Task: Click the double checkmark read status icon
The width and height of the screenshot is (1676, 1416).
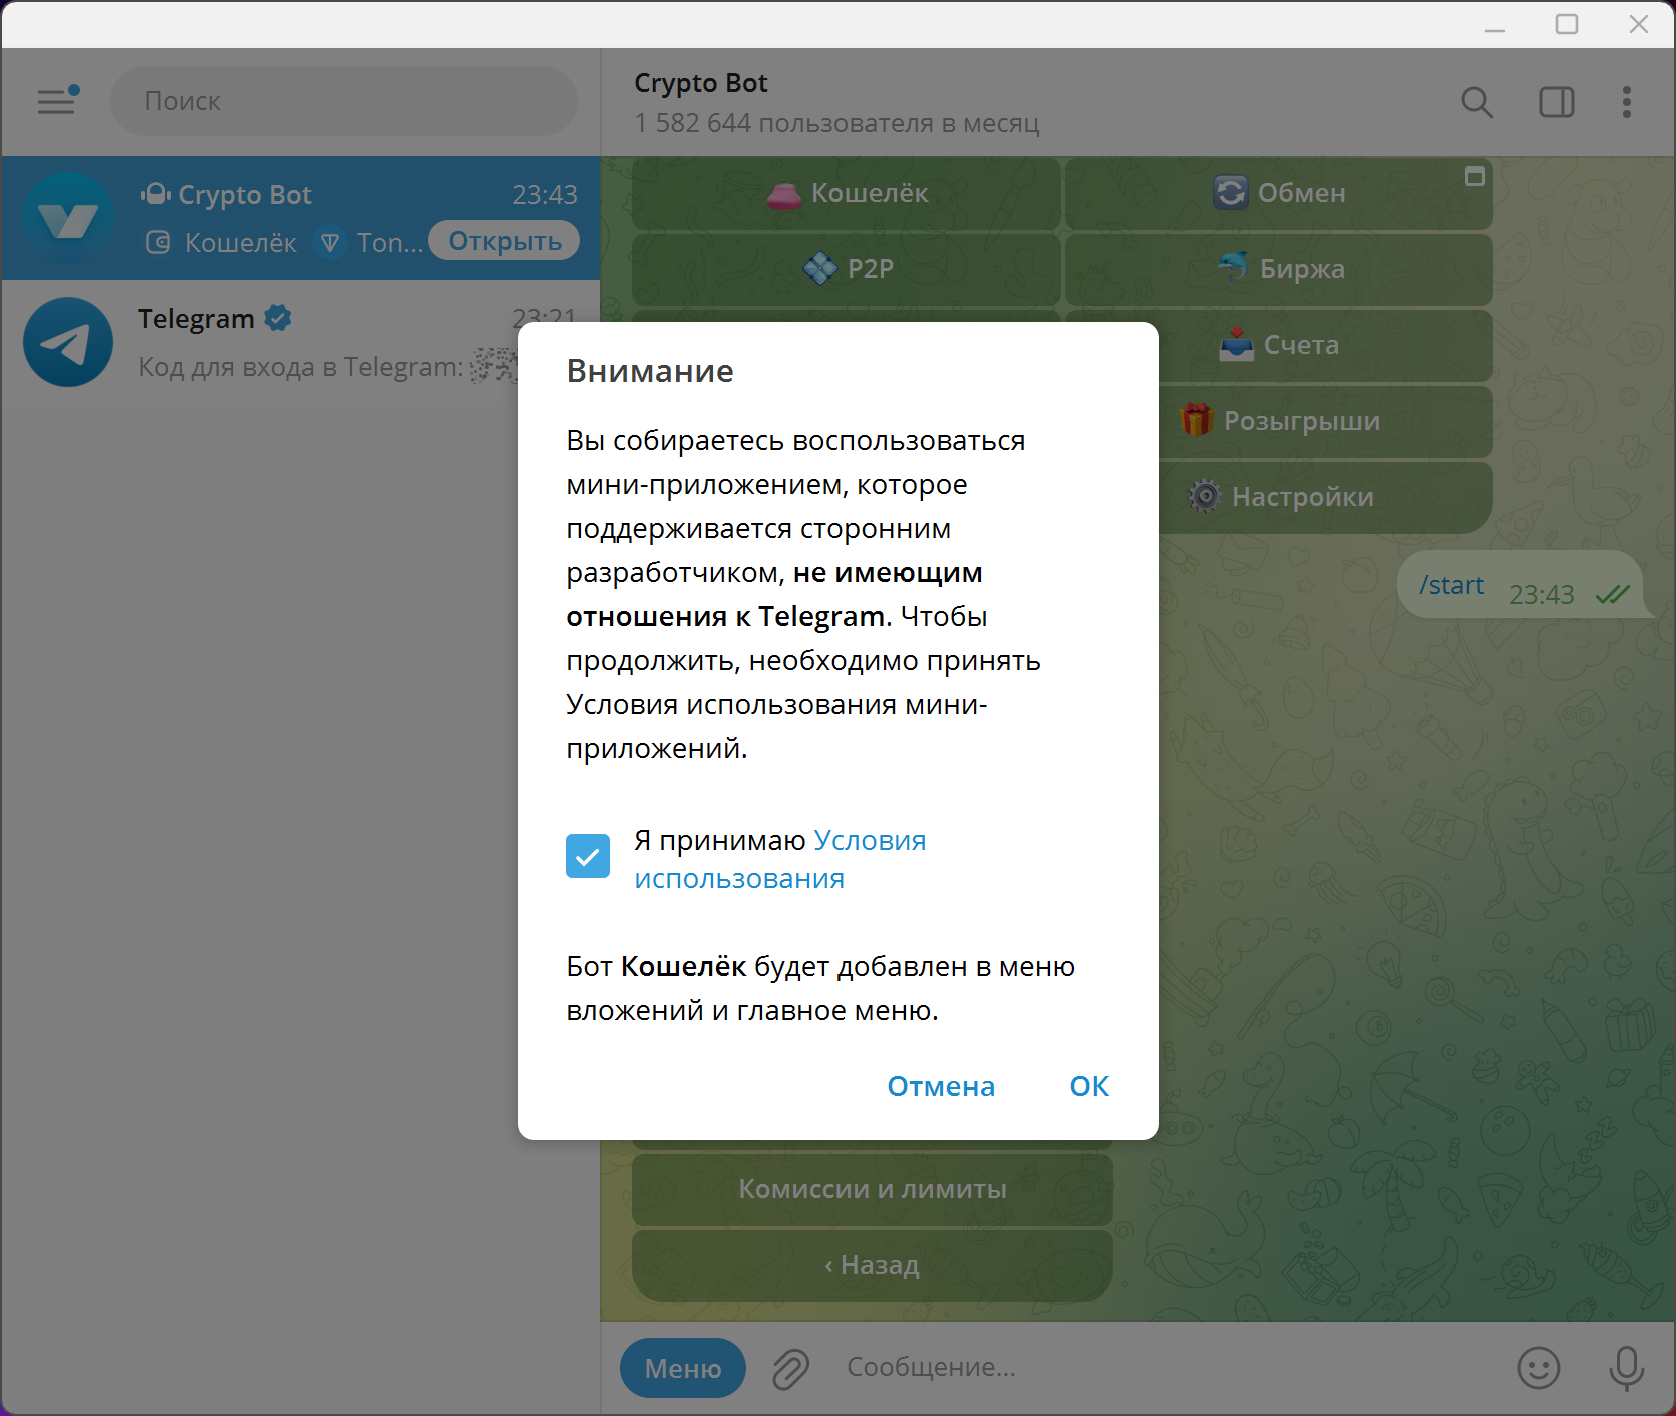Action: [1612, 595]
